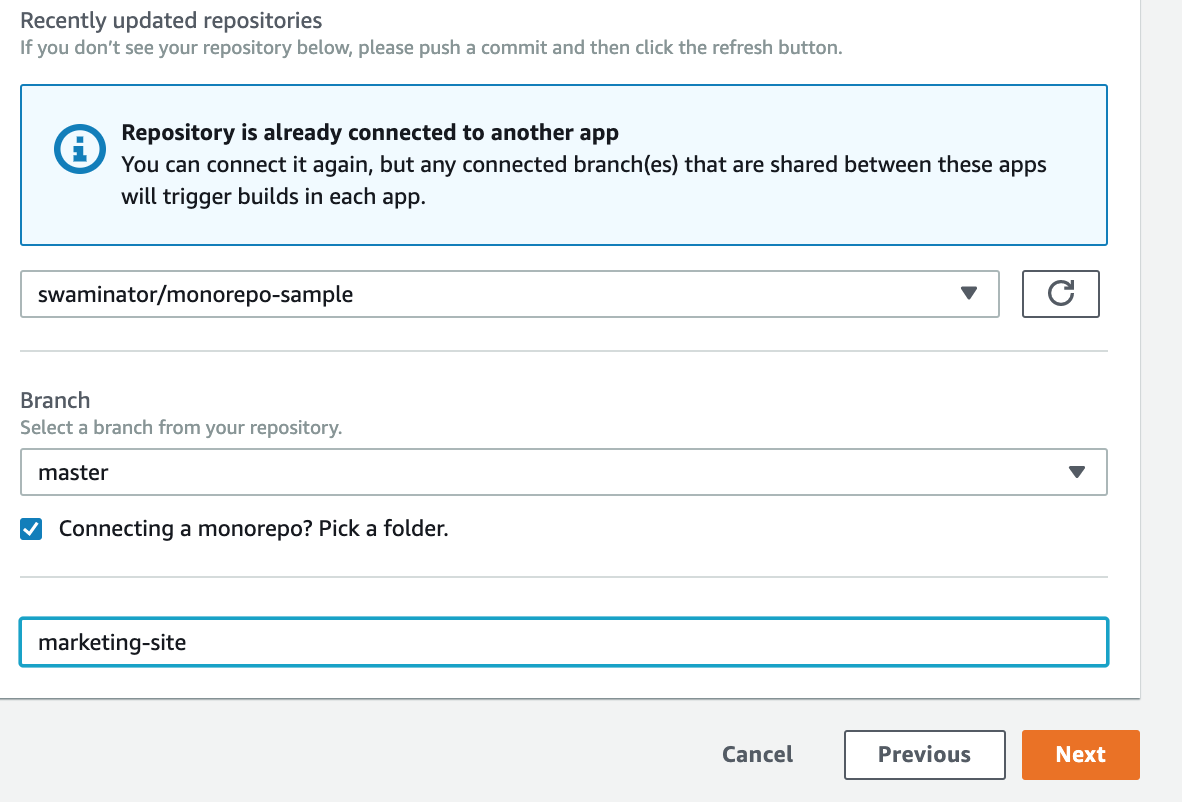Go back with the Previous button
Screen dimensions: 1182x802
(924, 754)
